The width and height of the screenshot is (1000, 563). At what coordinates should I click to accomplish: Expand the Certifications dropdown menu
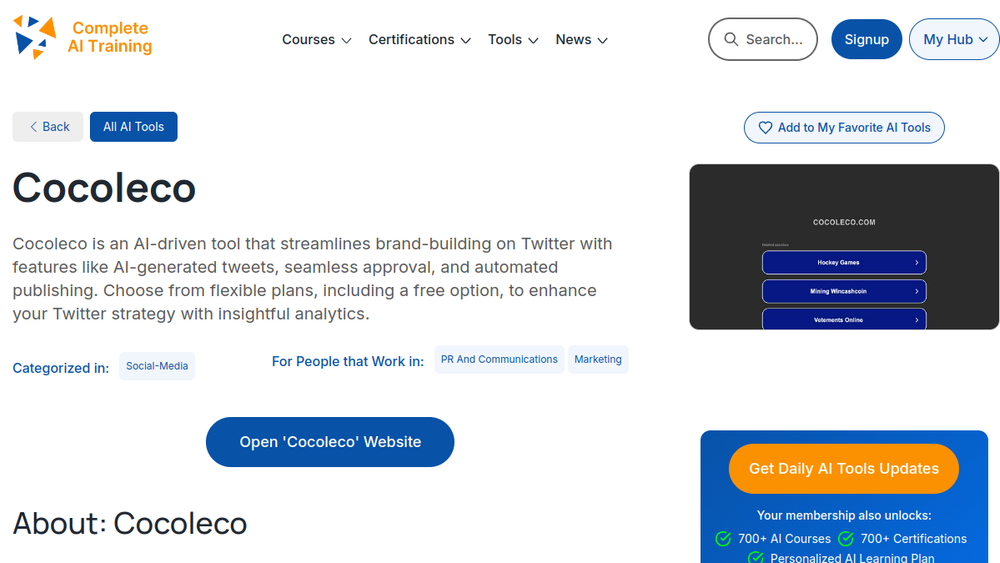[x=420, y=40]
